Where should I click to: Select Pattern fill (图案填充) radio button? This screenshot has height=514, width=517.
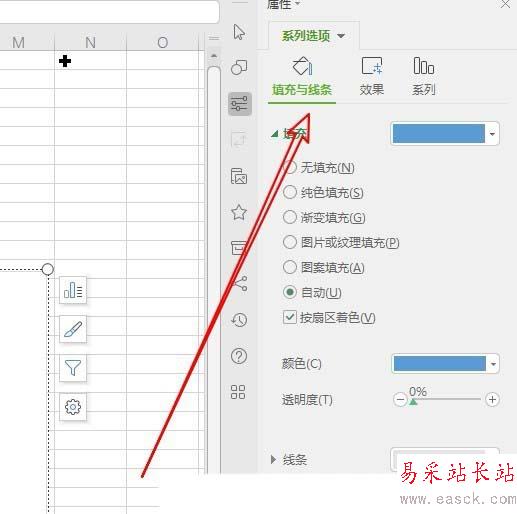(290, 267)
